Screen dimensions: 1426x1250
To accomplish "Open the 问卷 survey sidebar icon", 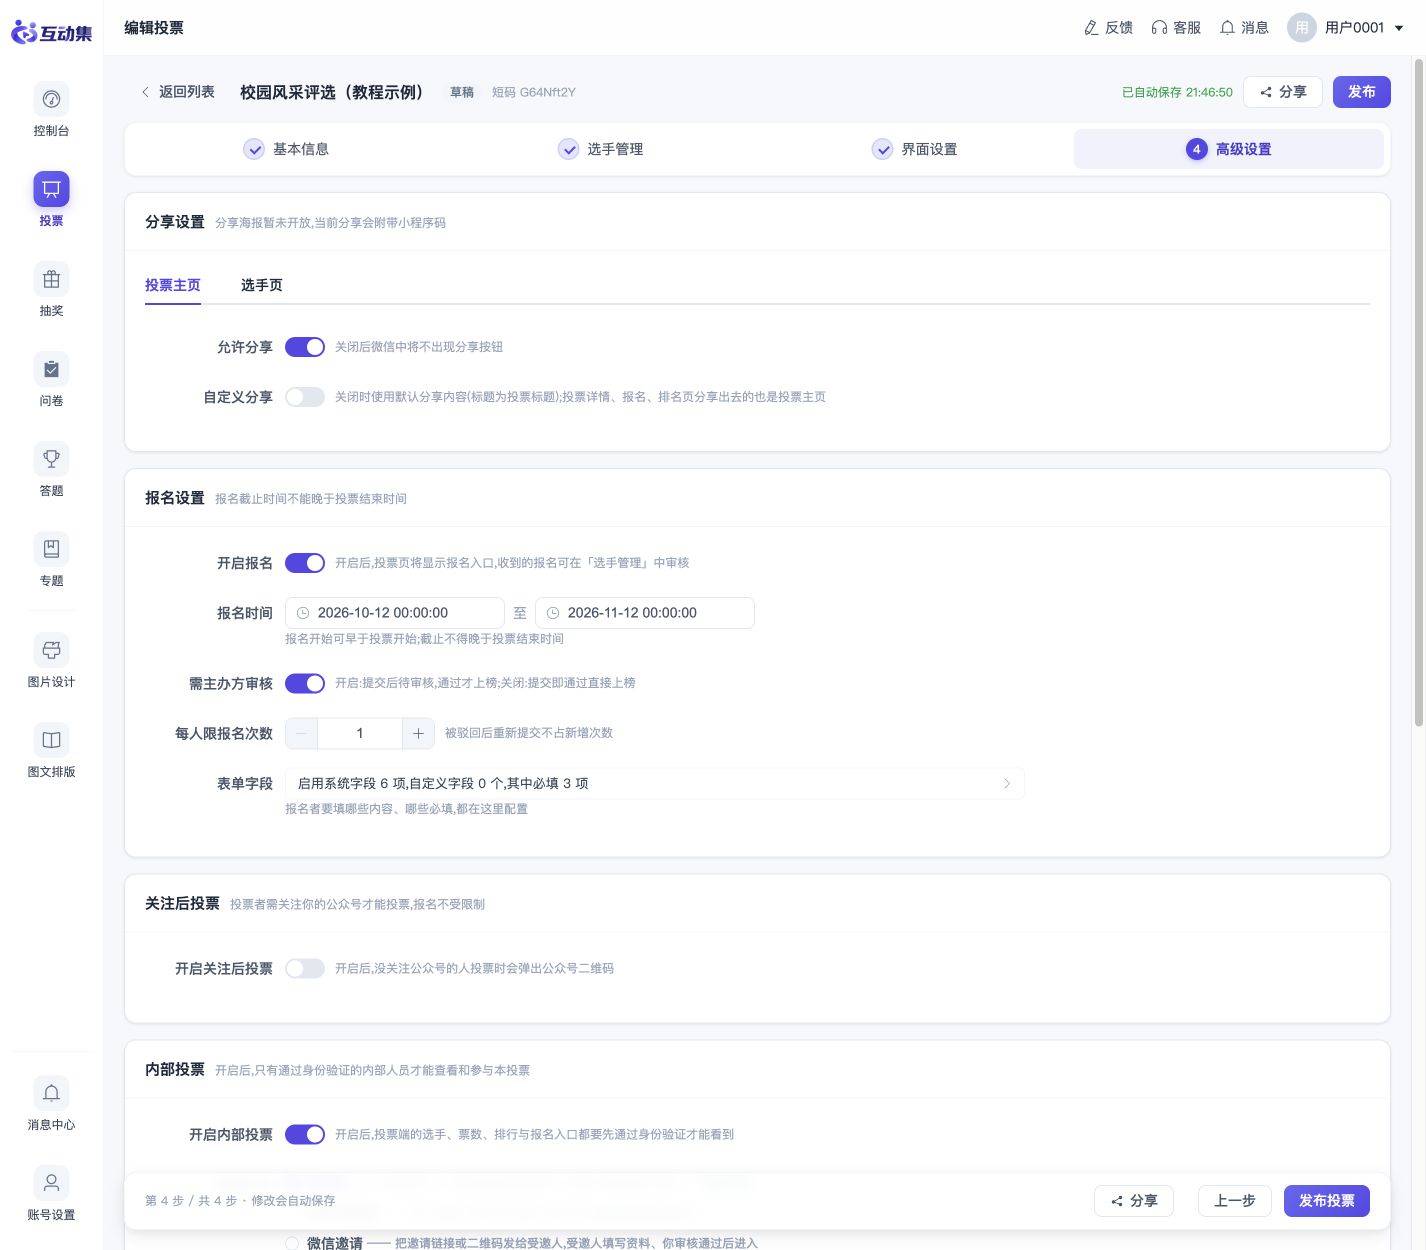I will (x=51, y=369).
